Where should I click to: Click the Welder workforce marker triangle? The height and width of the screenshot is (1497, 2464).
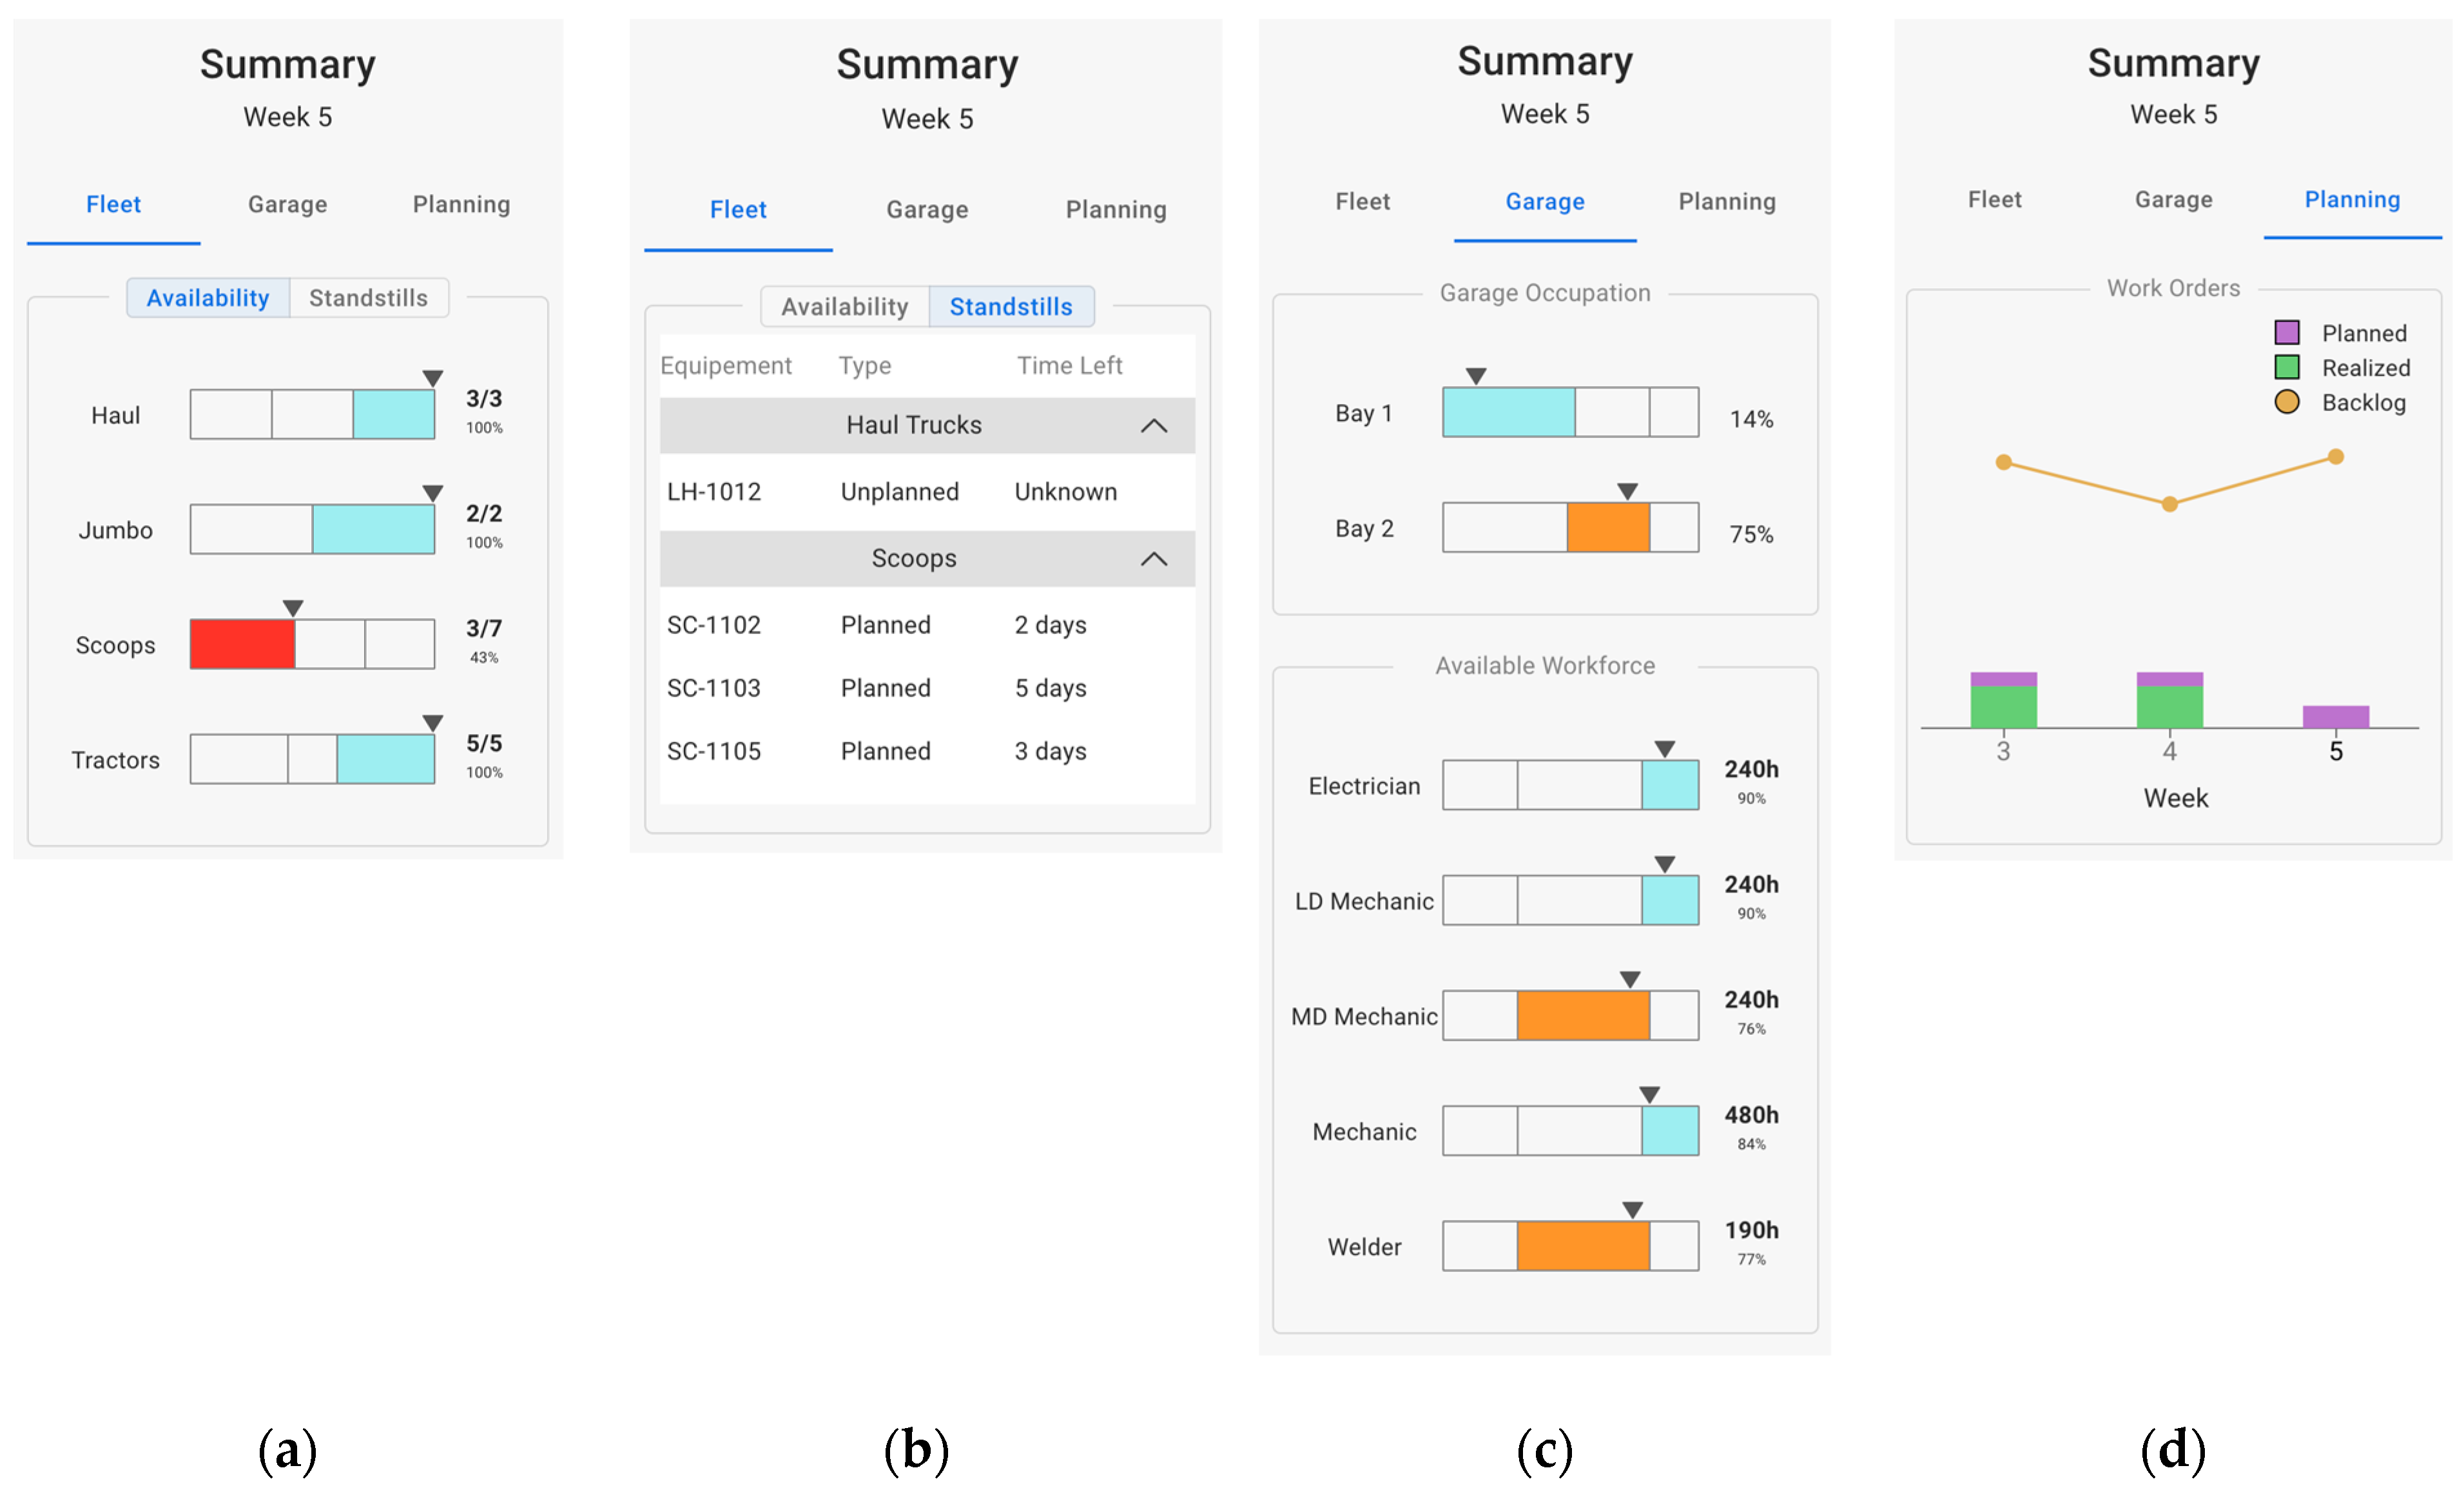point(1632,1210)
